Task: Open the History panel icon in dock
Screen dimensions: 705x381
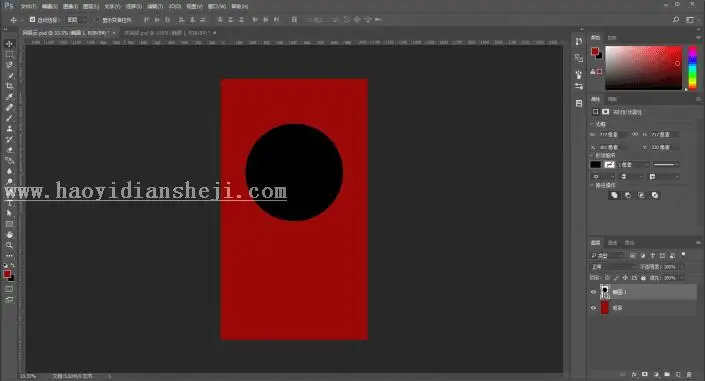Action: point(579,41)
